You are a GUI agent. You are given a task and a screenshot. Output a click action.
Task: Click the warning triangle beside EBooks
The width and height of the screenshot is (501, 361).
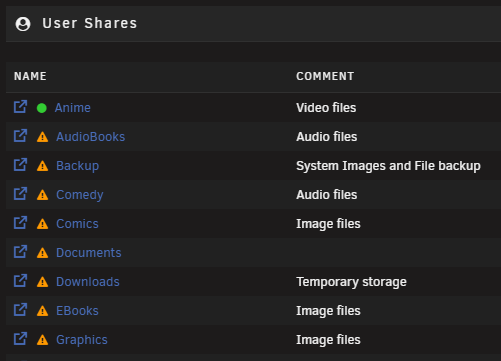pos(42,311)
